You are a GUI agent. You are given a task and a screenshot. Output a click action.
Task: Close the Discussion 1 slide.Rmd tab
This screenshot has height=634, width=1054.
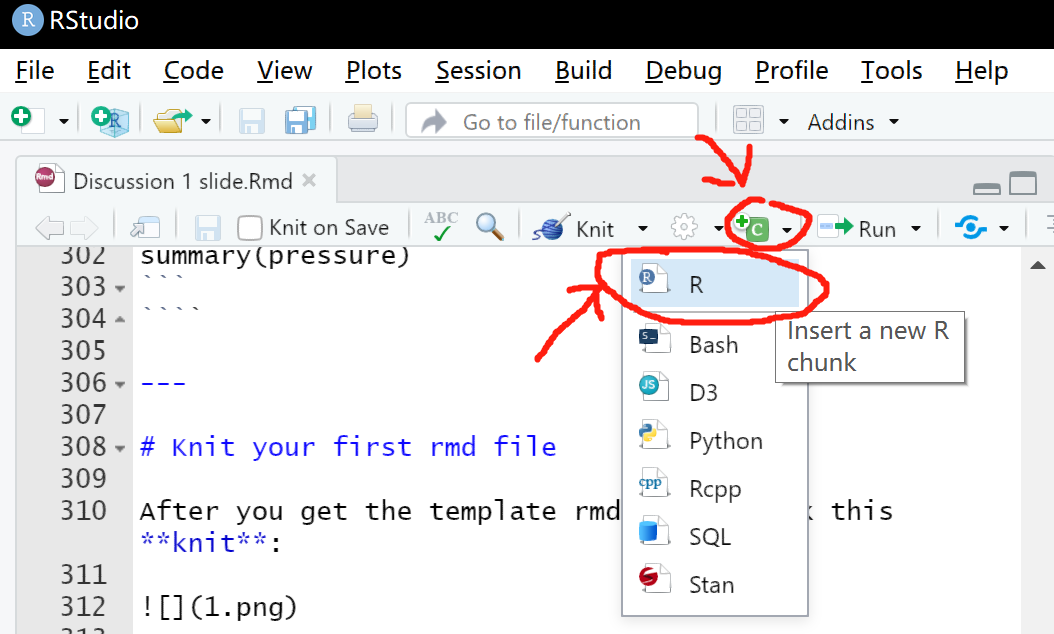pyautogui.click(x=309, y=180)
